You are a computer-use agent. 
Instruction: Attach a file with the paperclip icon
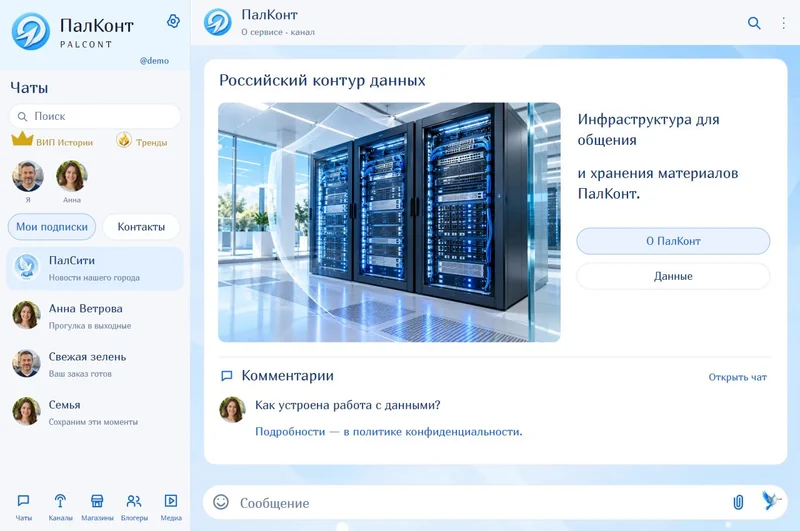point(738,502)
